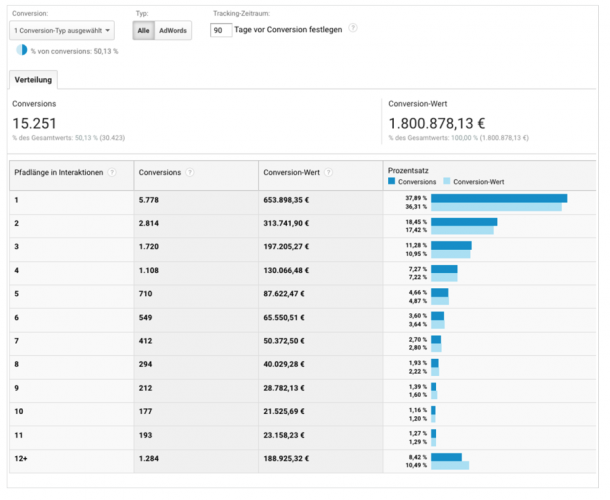Click the 10,49 % conversion value bar
Image resolution: width=610 pixels, height=500 pixels.
[x=450, y=465]
